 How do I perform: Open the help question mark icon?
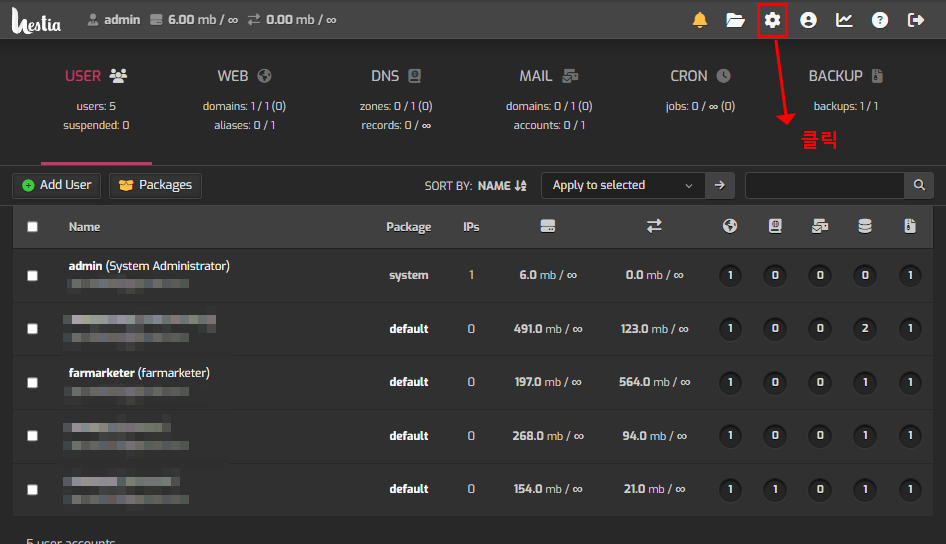pos(880,20)
